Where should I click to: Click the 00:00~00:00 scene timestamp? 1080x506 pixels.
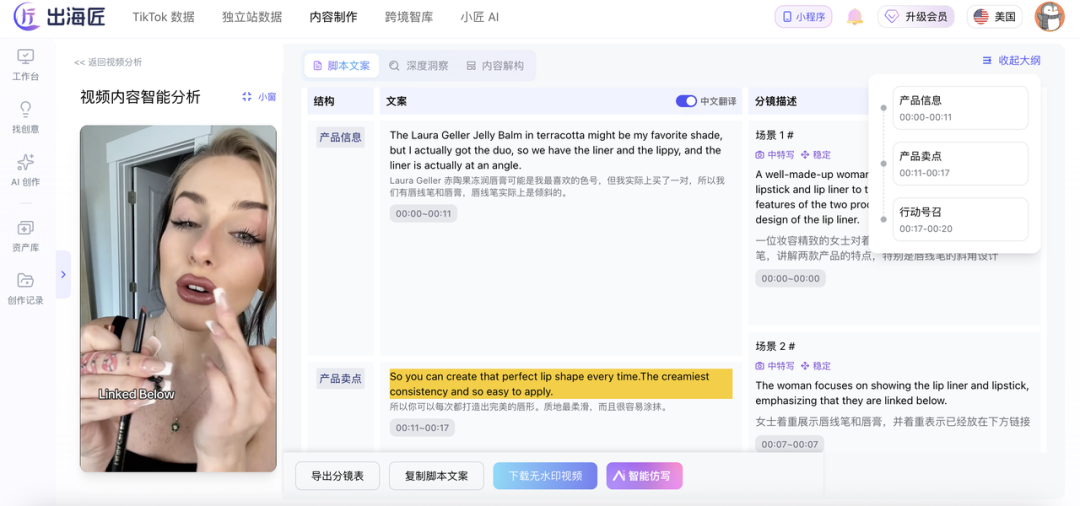(790, 278)
